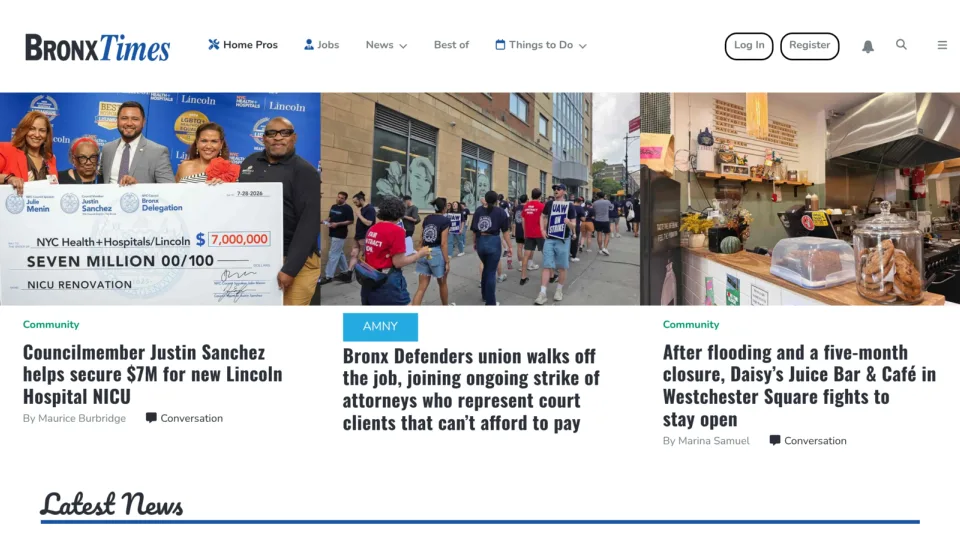This screenshot has width=960, height=540.
Task: Expand the Things to Do chevron
Action: [583, 46]
